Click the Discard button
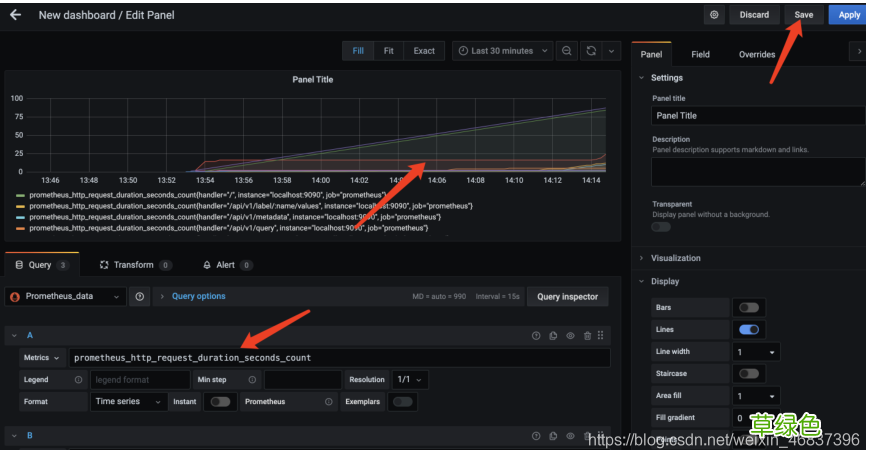The height and width of the screenshot is (459, 870). click(x=755, y=15)
